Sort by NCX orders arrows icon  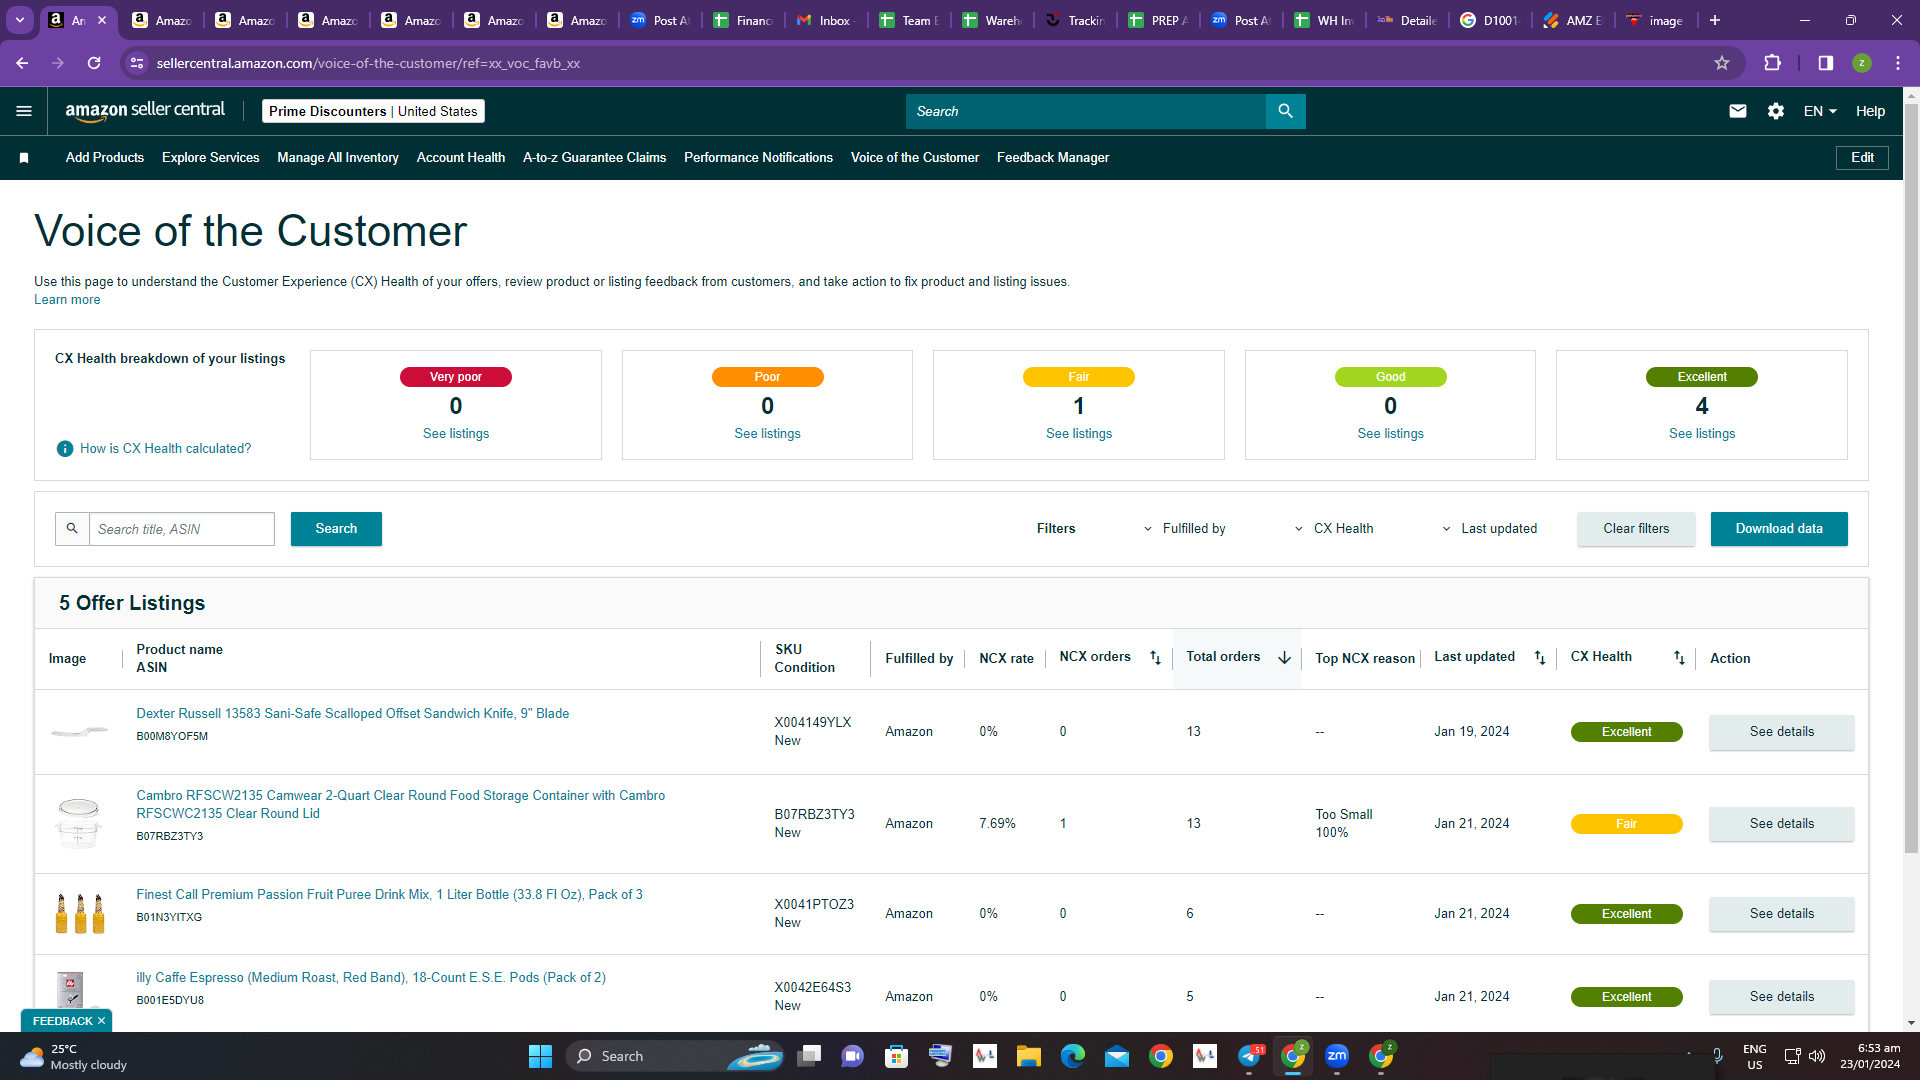pos(1155,658)
